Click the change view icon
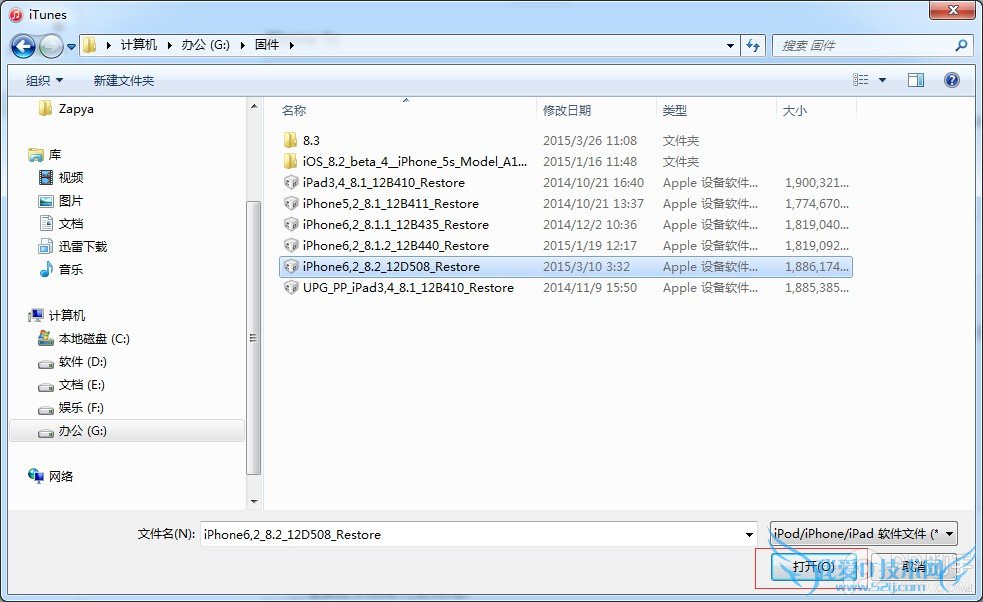The height and width of the screenshot is (602, 983). [861, 80]
